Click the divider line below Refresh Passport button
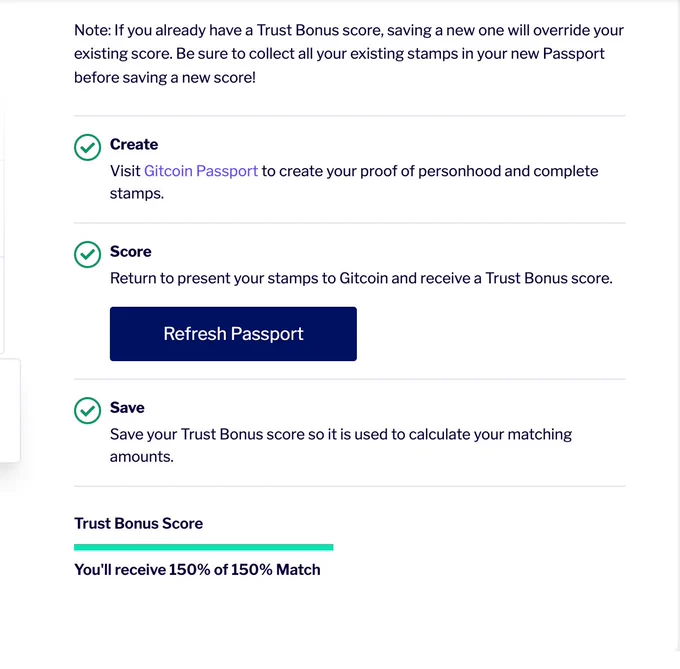 tap(350, 379)
